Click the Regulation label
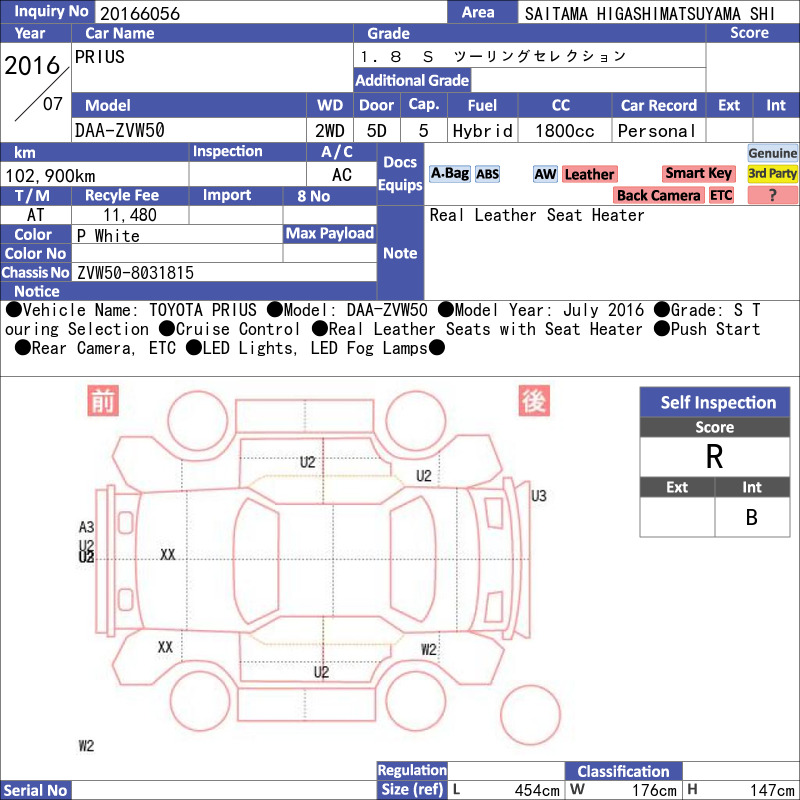 [412, 770]
